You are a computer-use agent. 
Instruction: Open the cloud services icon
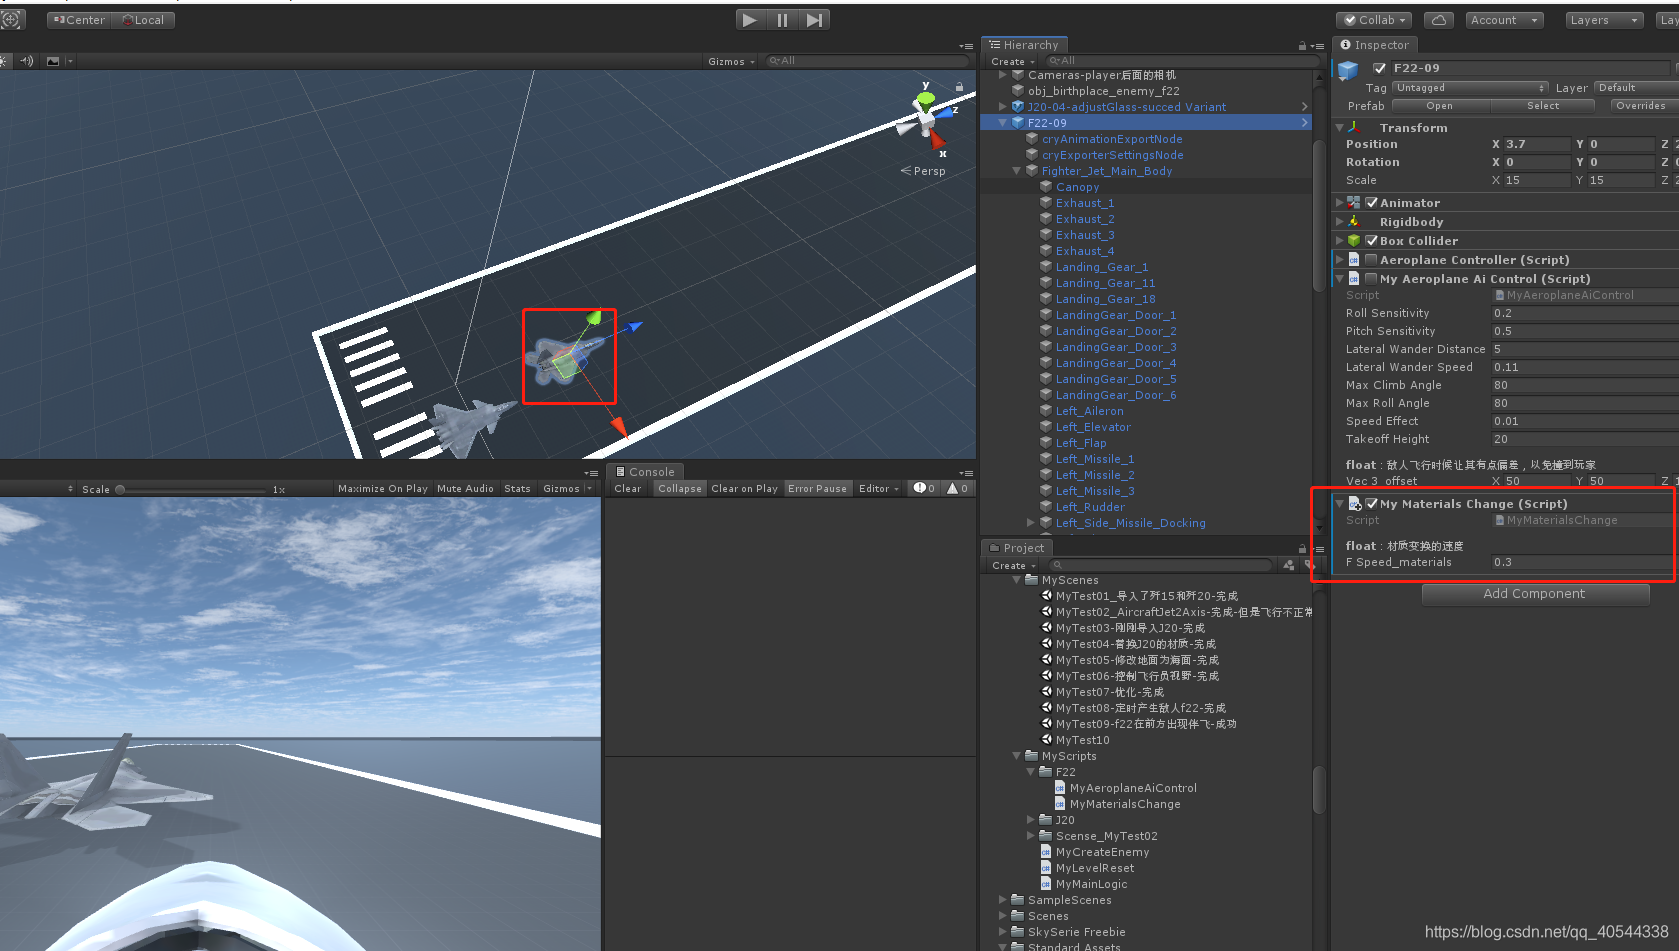pos(1438,20)
